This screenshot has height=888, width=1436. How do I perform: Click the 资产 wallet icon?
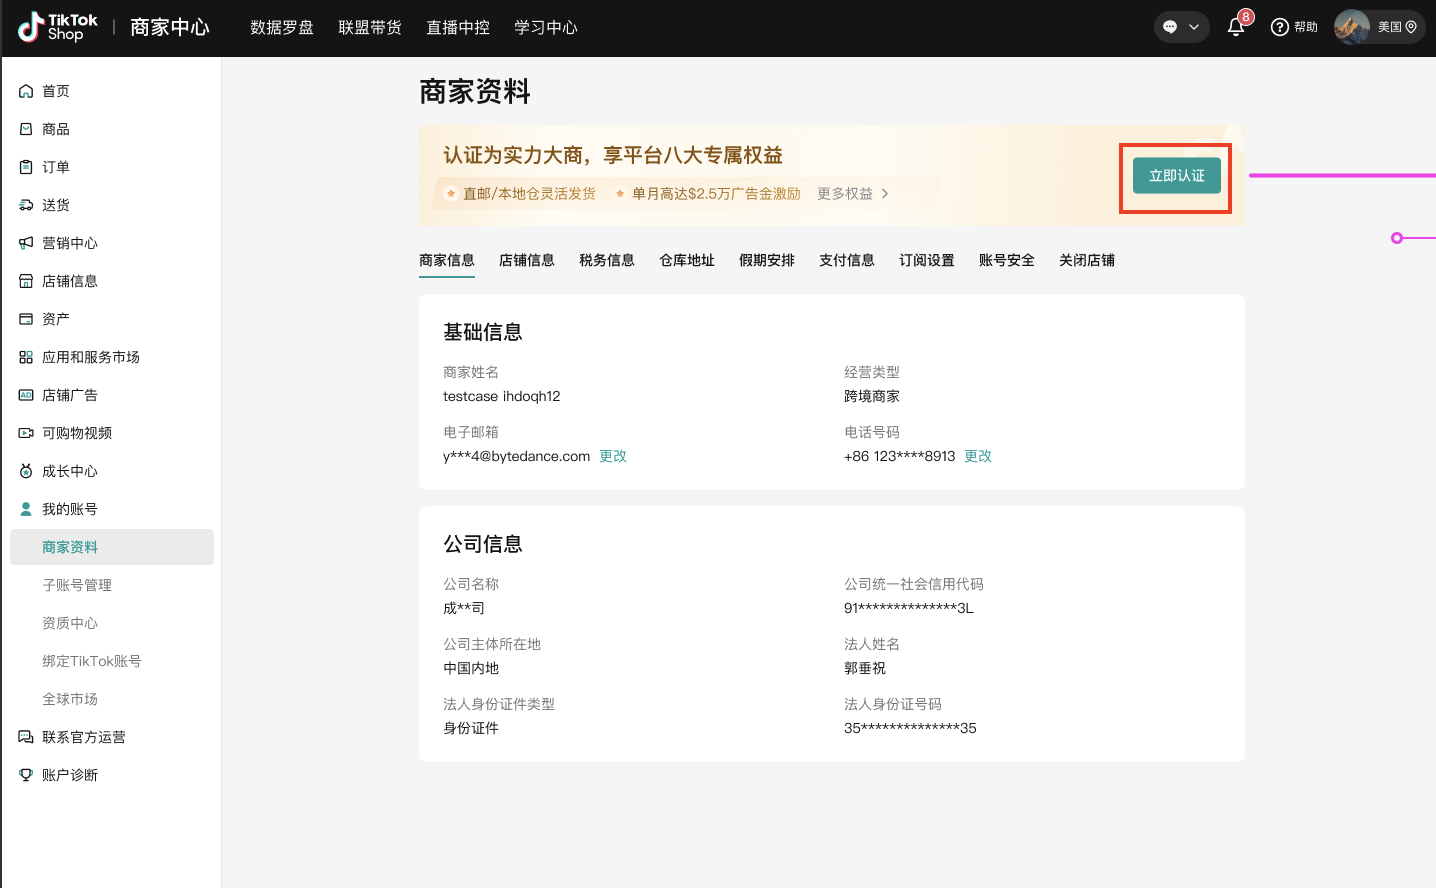point(26,319)
